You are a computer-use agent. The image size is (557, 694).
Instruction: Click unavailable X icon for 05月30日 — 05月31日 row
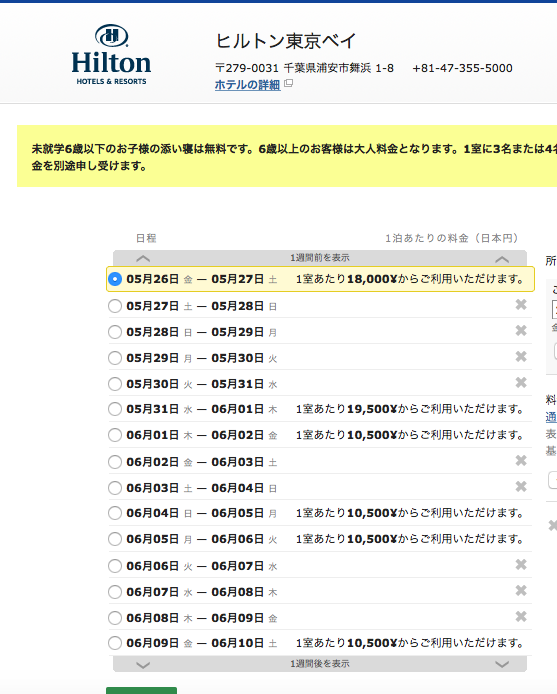coord(521,382)
